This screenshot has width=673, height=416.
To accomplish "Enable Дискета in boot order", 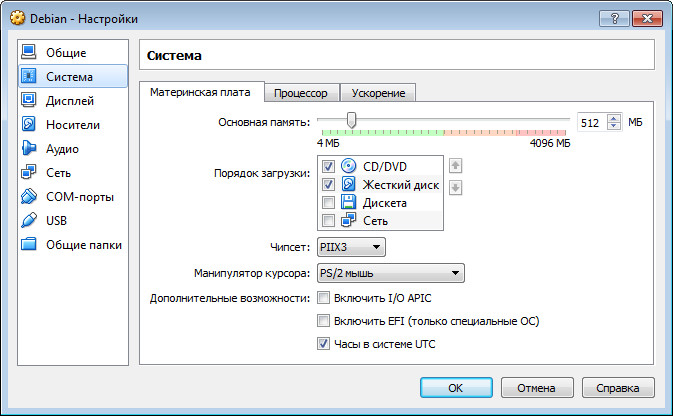I will click(328, 202).
